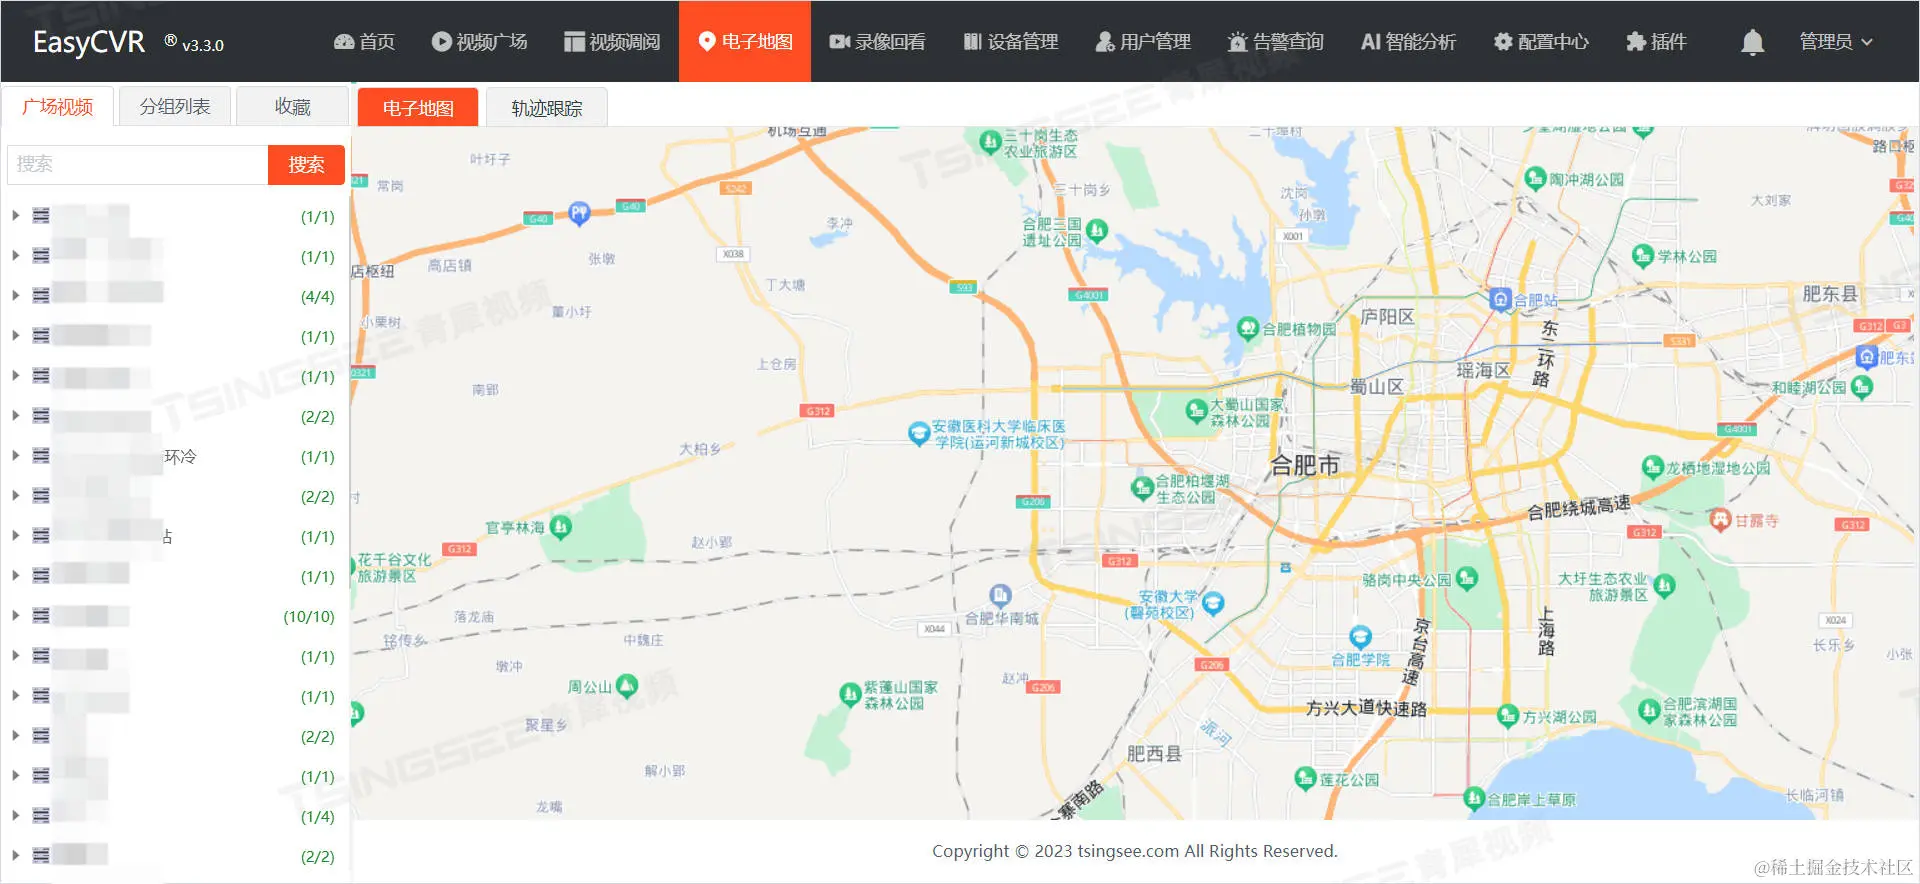The height and width of the screenshot is (884, 1920).
Task: Switch to the 轨迹跟踪 tab
Action: (546, 107)
